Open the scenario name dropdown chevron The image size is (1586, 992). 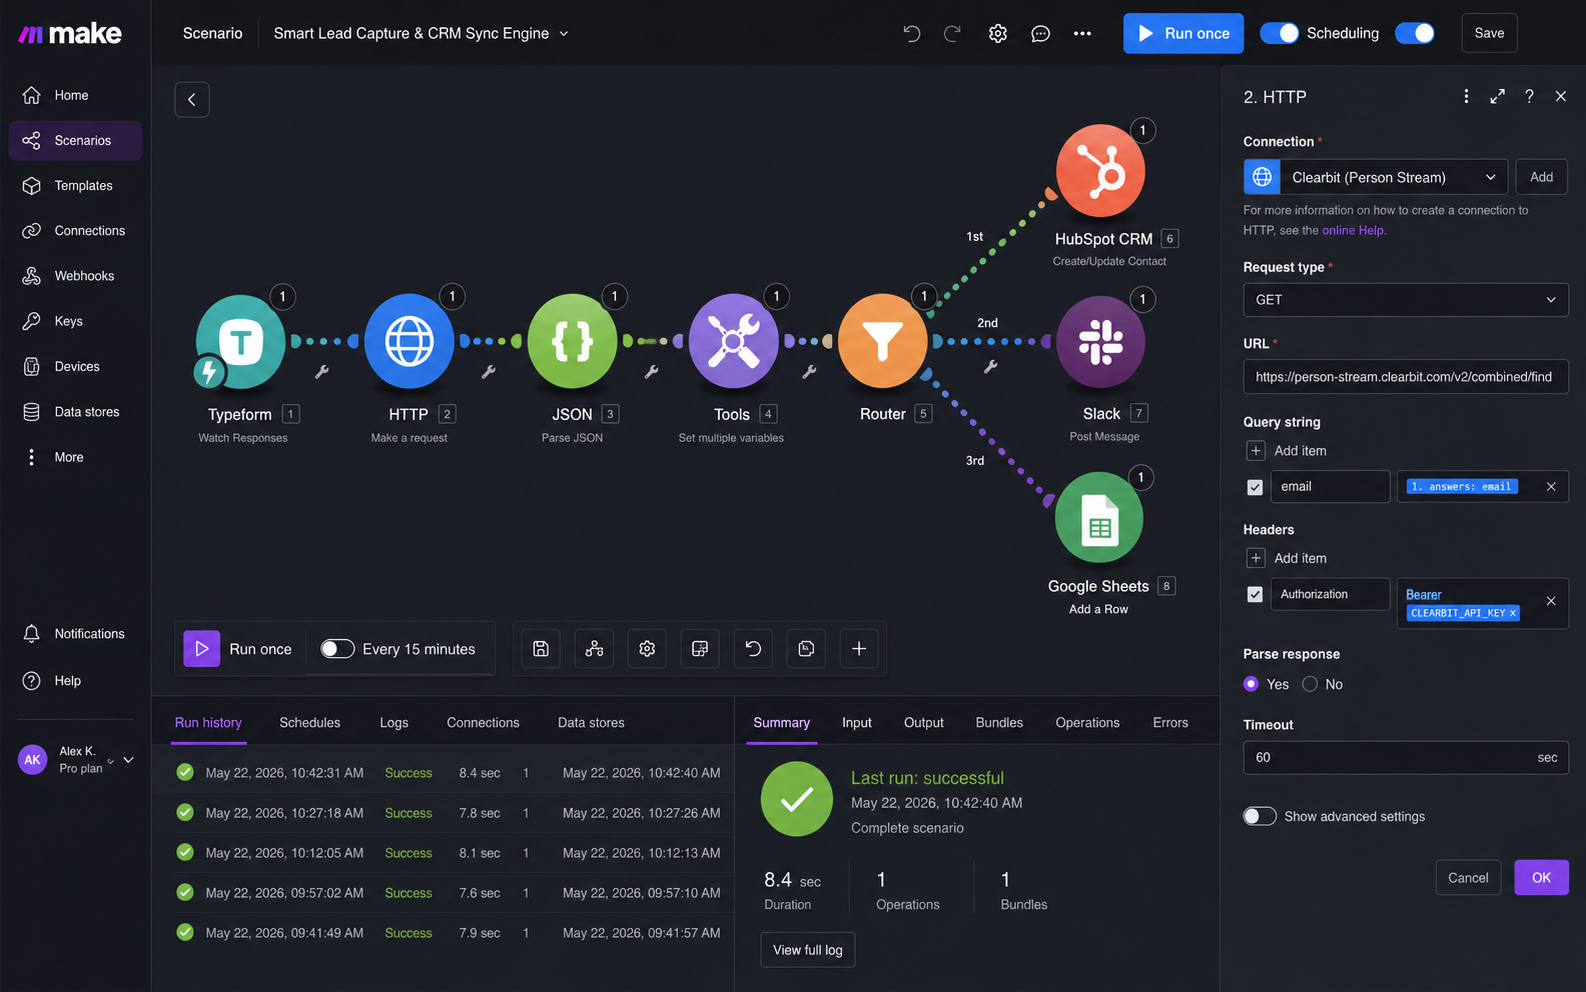pyautogui.click(x=564, y=33)
